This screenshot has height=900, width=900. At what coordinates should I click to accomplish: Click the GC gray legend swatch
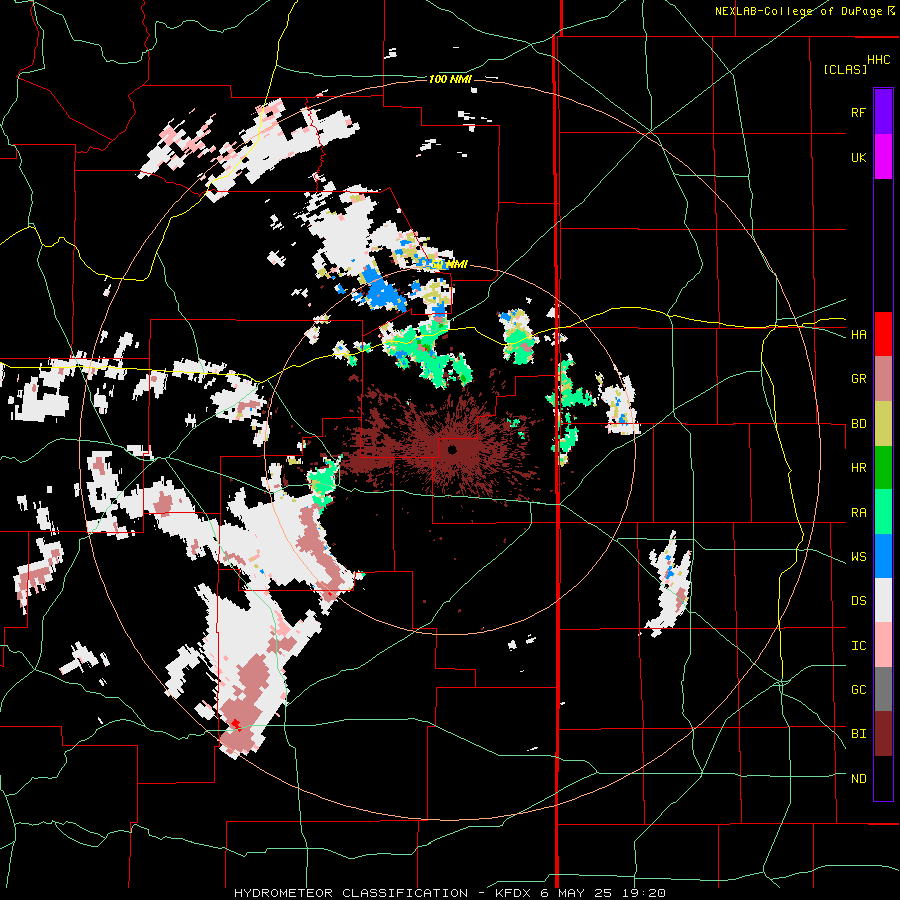coord(883,689)
